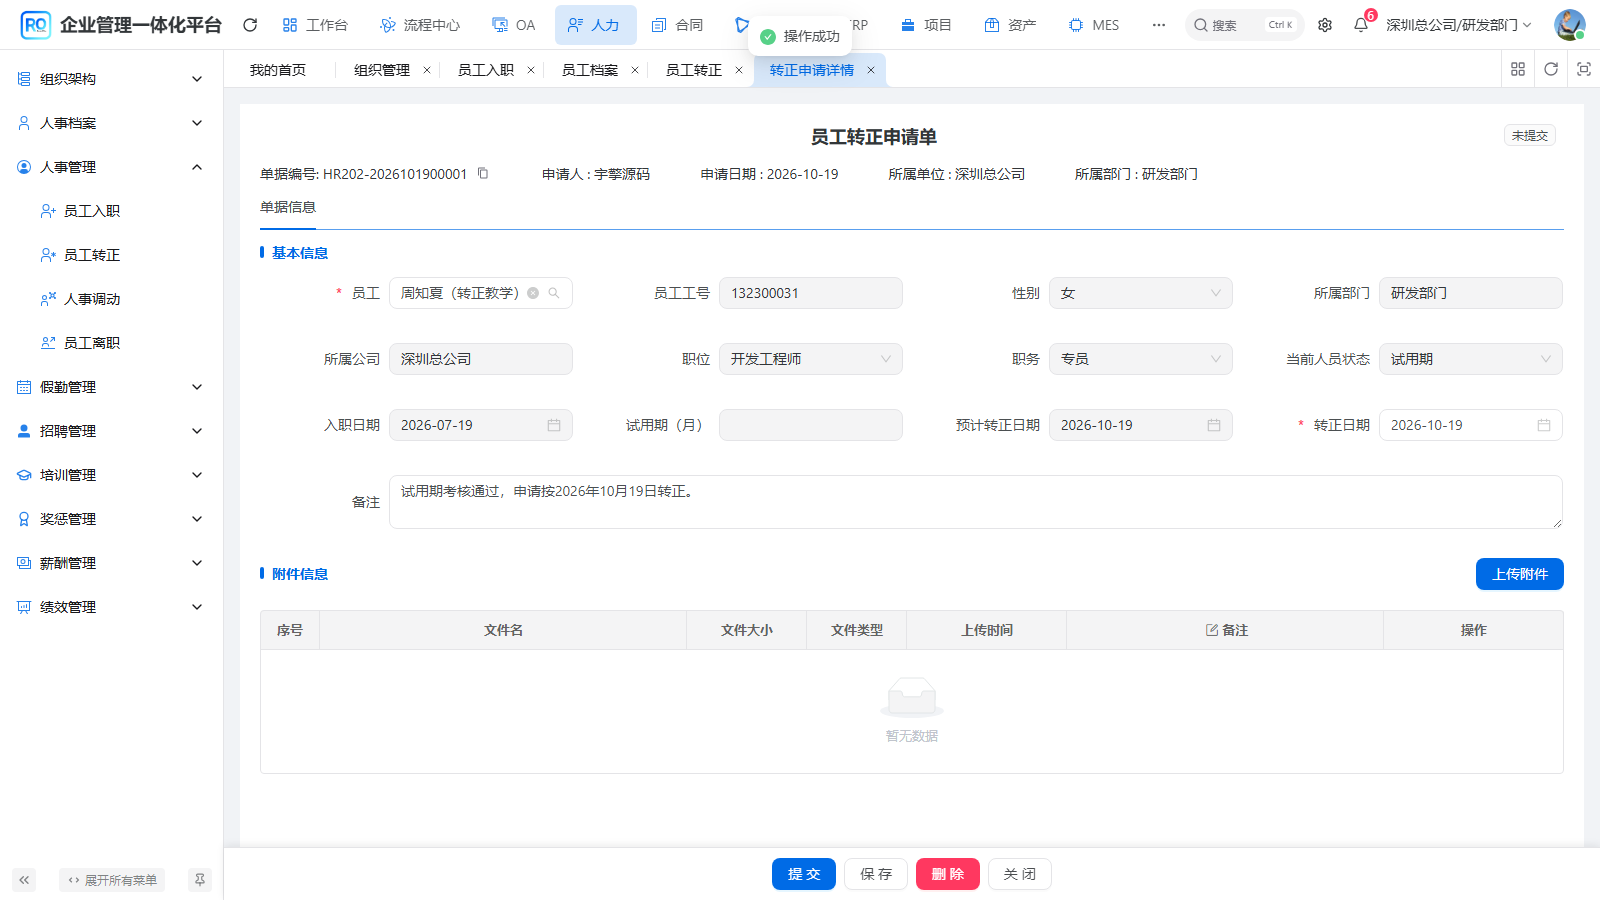
Task: Open the 职务 dropdown
Action: click(x=1141, y=359)
